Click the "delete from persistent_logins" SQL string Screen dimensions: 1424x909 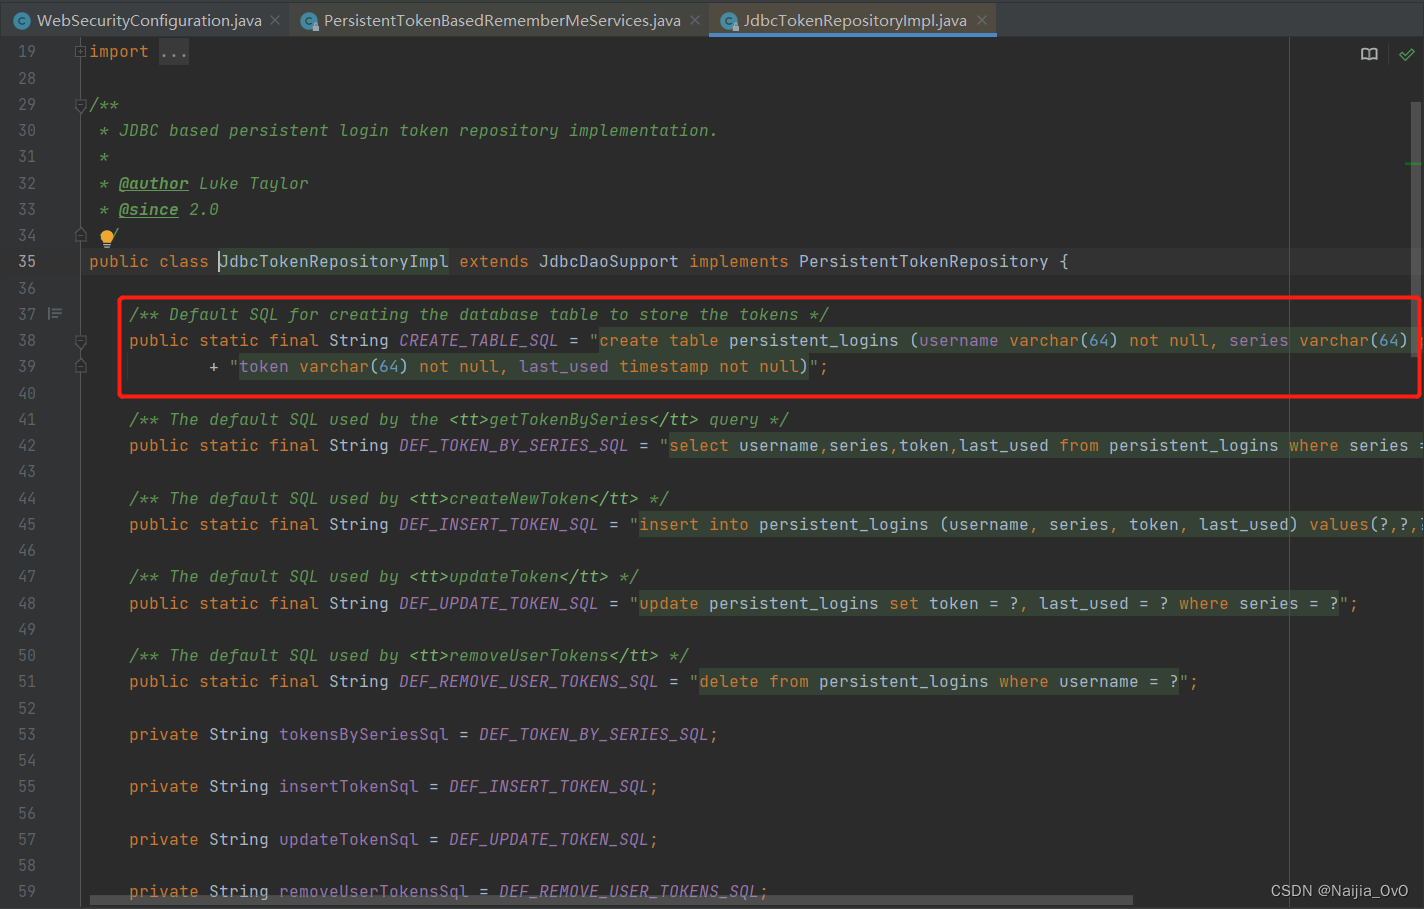[939, 681]
